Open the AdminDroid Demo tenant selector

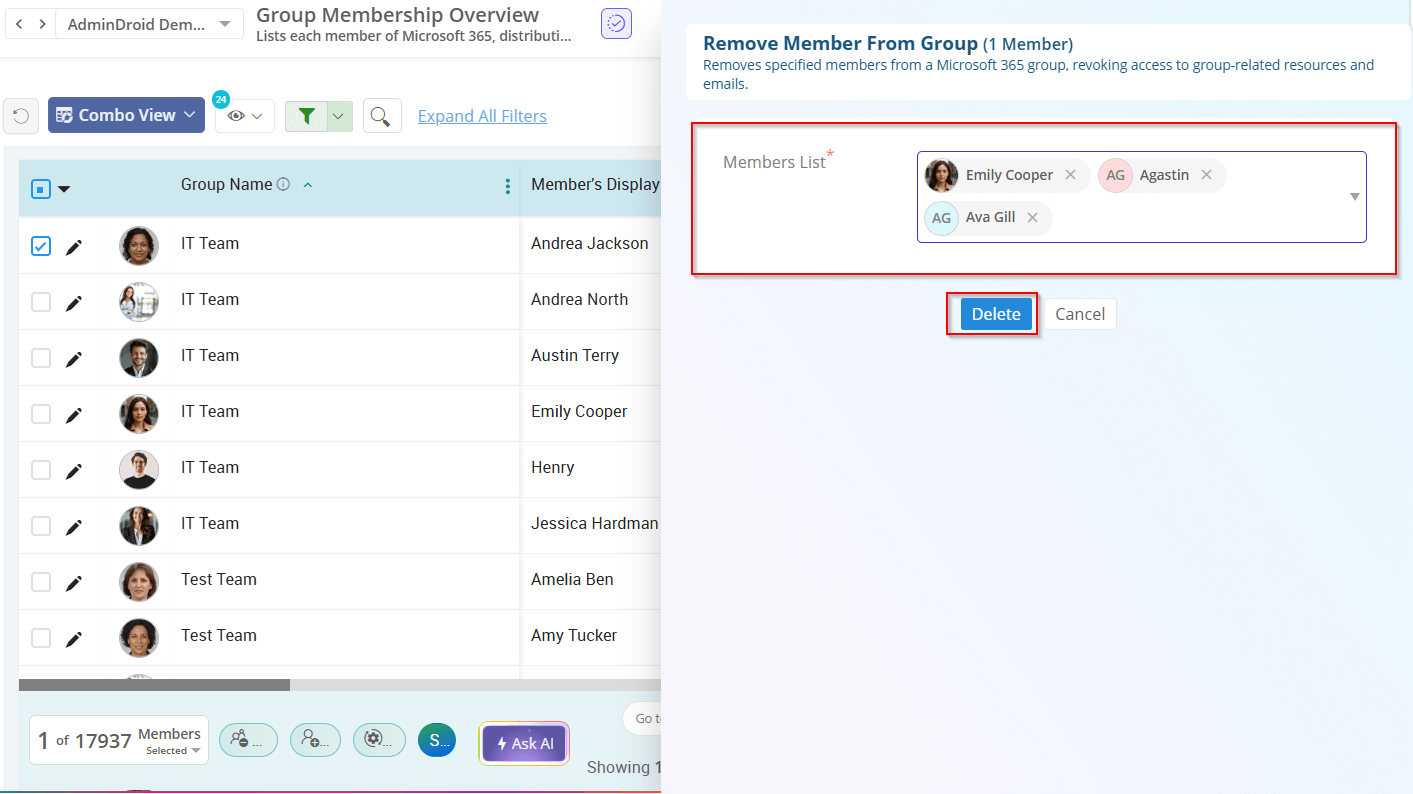148,23
